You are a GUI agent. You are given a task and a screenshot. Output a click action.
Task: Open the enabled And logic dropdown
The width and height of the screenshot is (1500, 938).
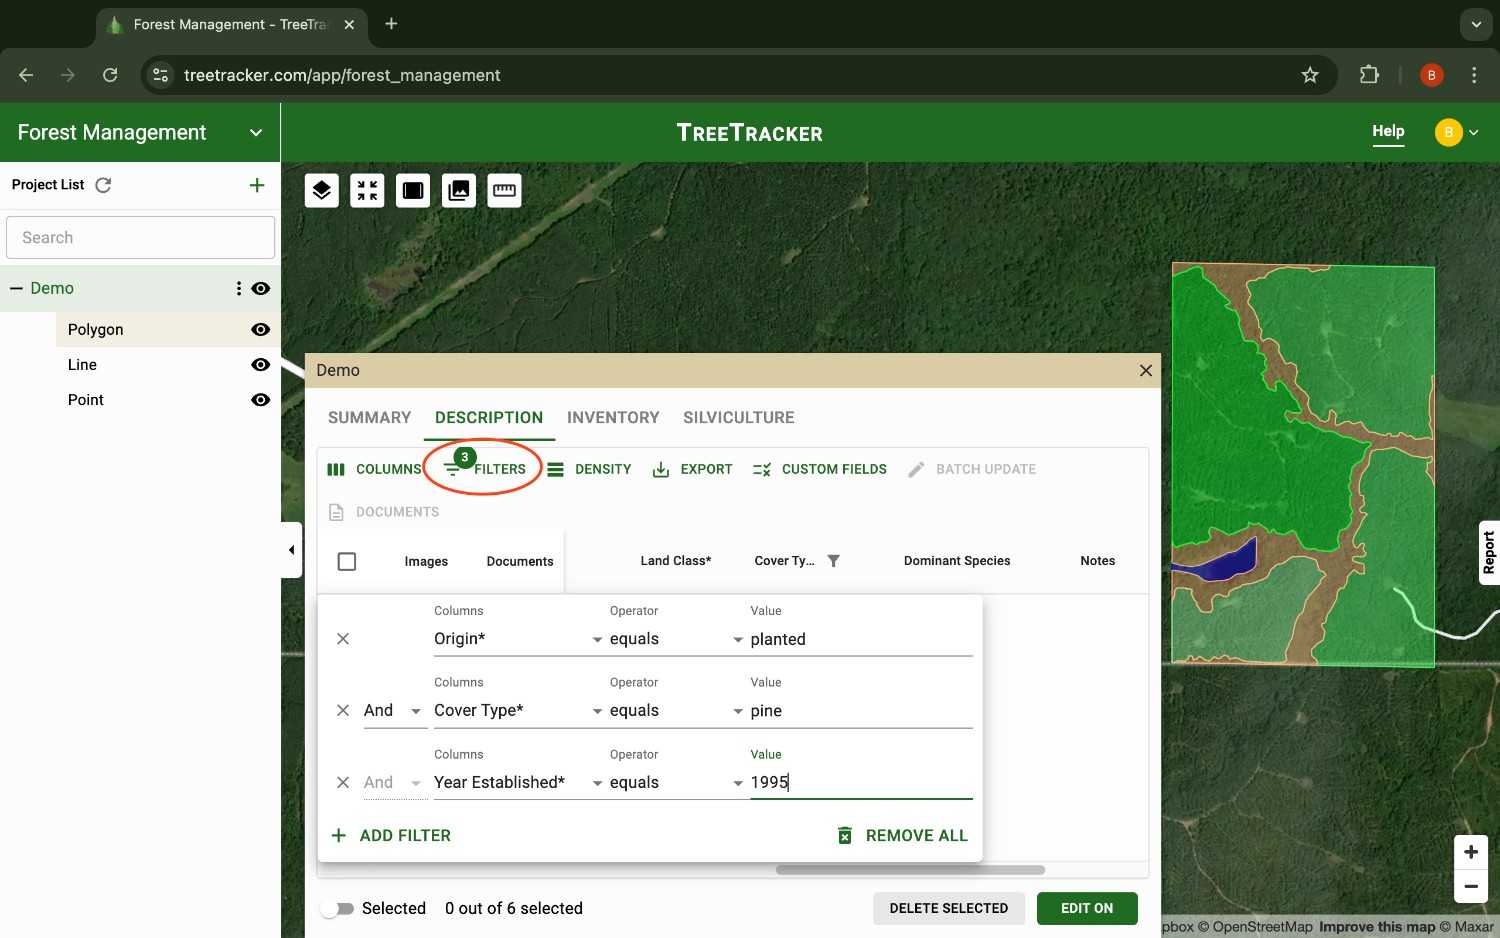click(x=393, y=711)
